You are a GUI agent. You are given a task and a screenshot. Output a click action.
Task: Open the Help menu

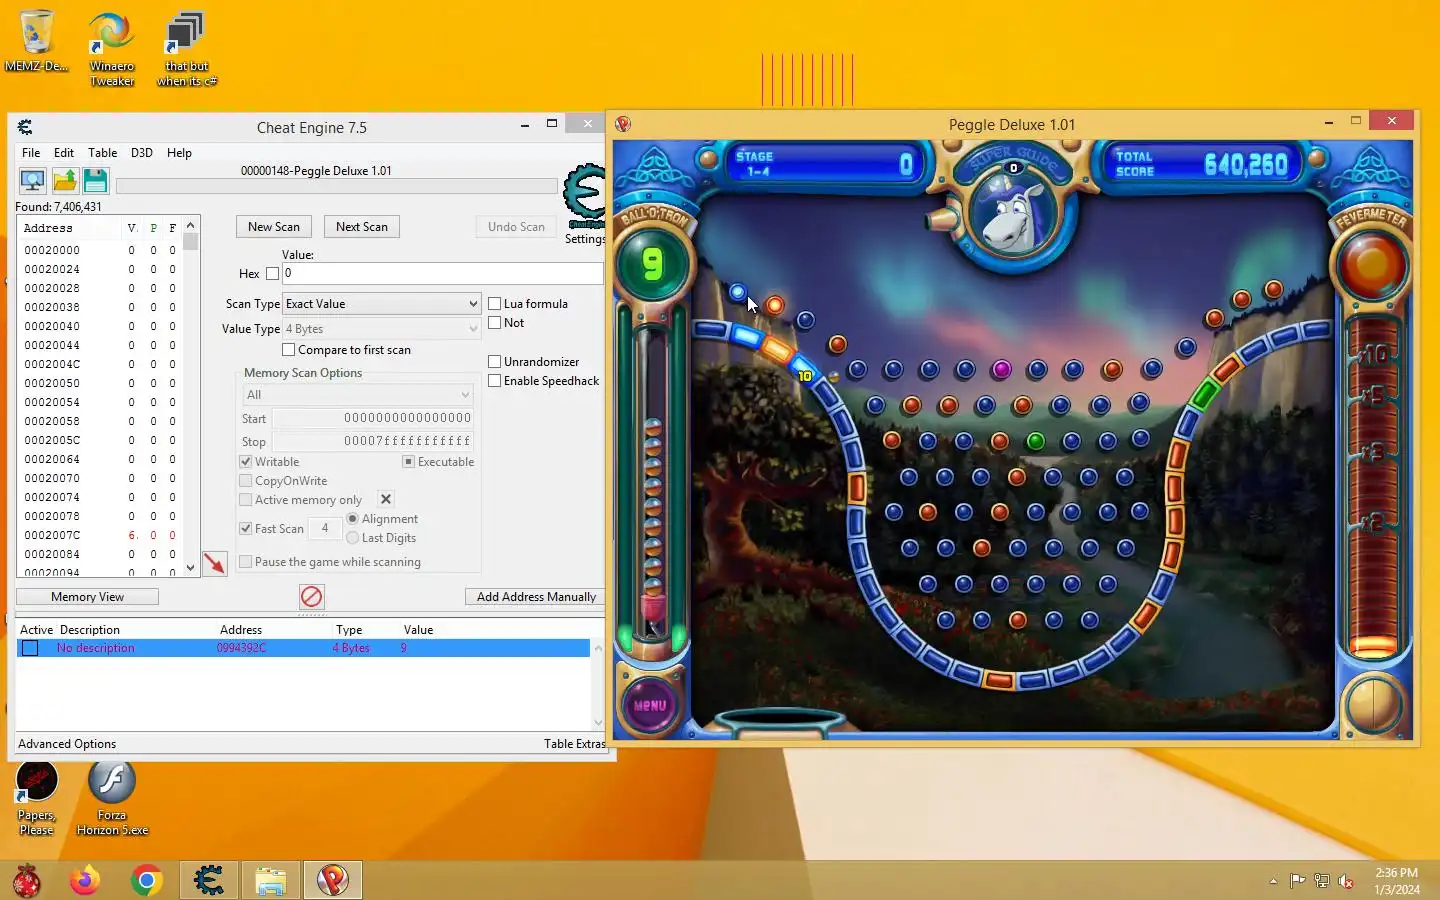pos(179,153)
